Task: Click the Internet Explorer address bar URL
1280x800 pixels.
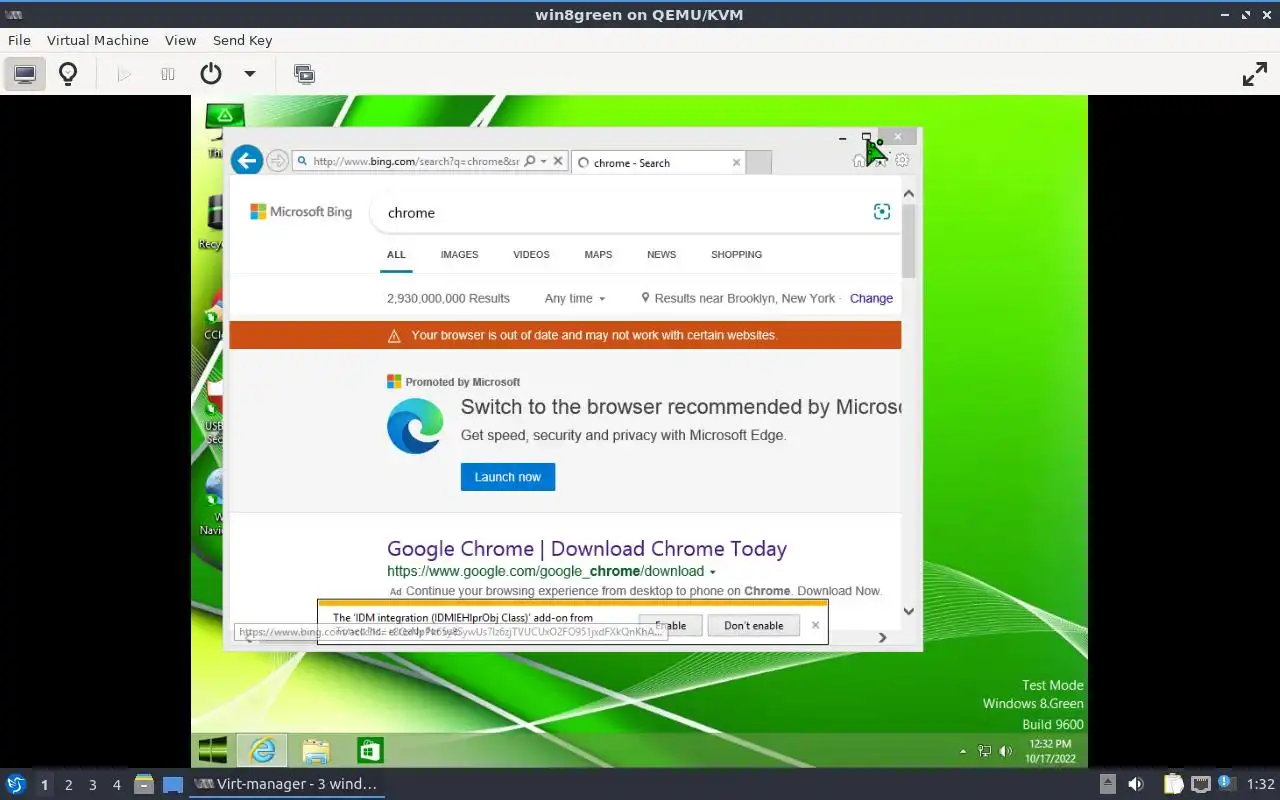Action: pos(416,161)
